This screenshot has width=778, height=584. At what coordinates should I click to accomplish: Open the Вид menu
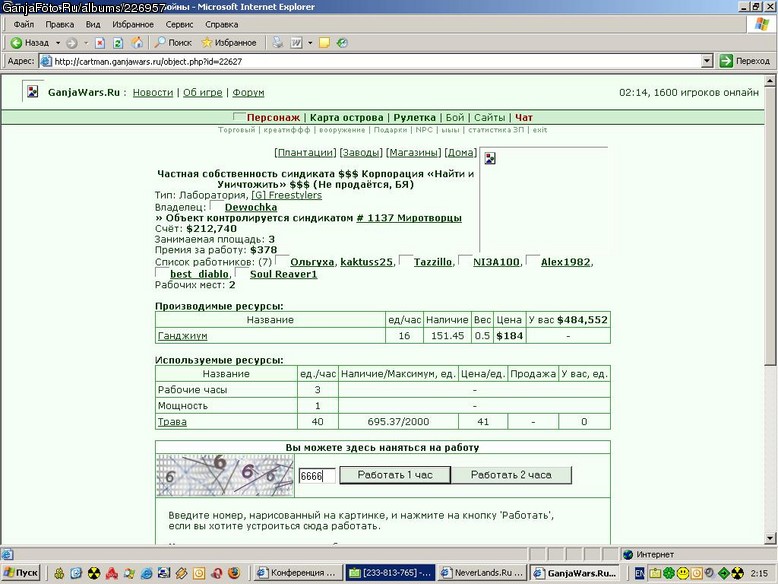[93, 24]
